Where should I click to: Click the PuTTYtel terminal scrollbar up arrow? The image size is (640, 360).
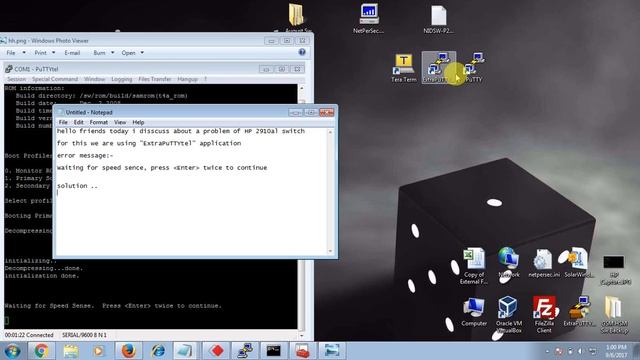coord(302,88)
